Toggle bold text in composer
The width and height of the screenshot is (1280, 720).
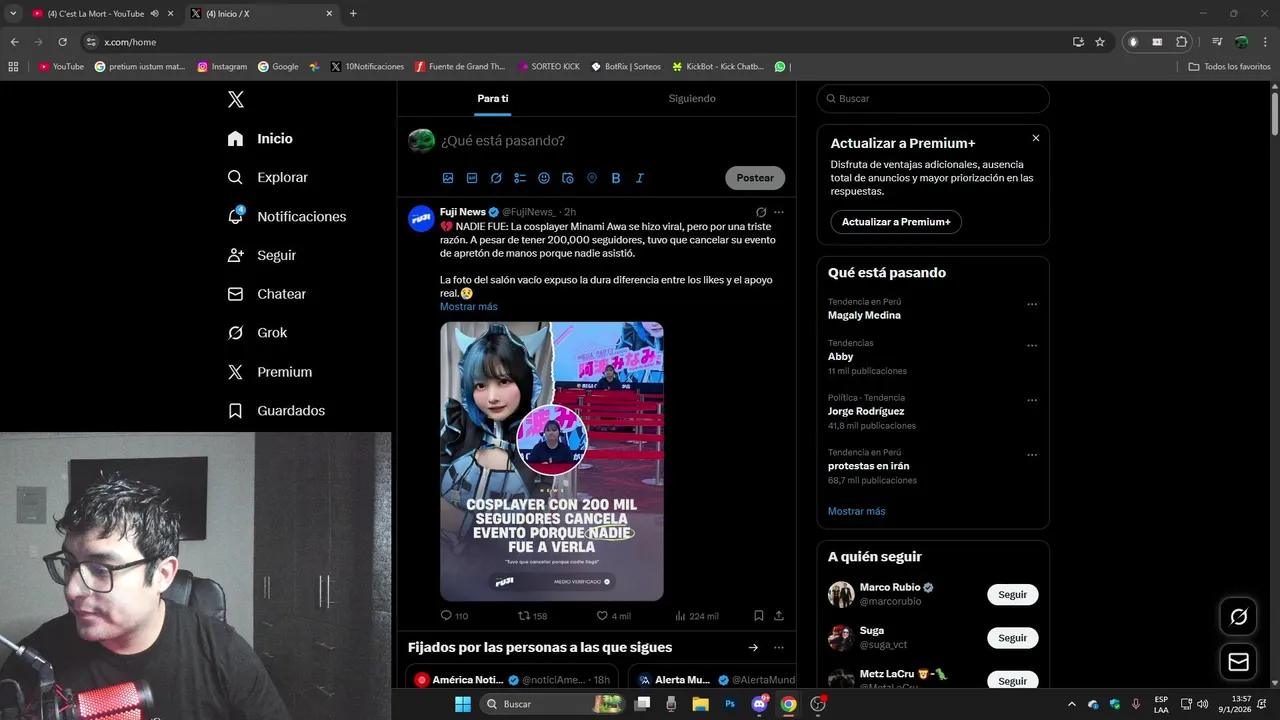[616, 178]
